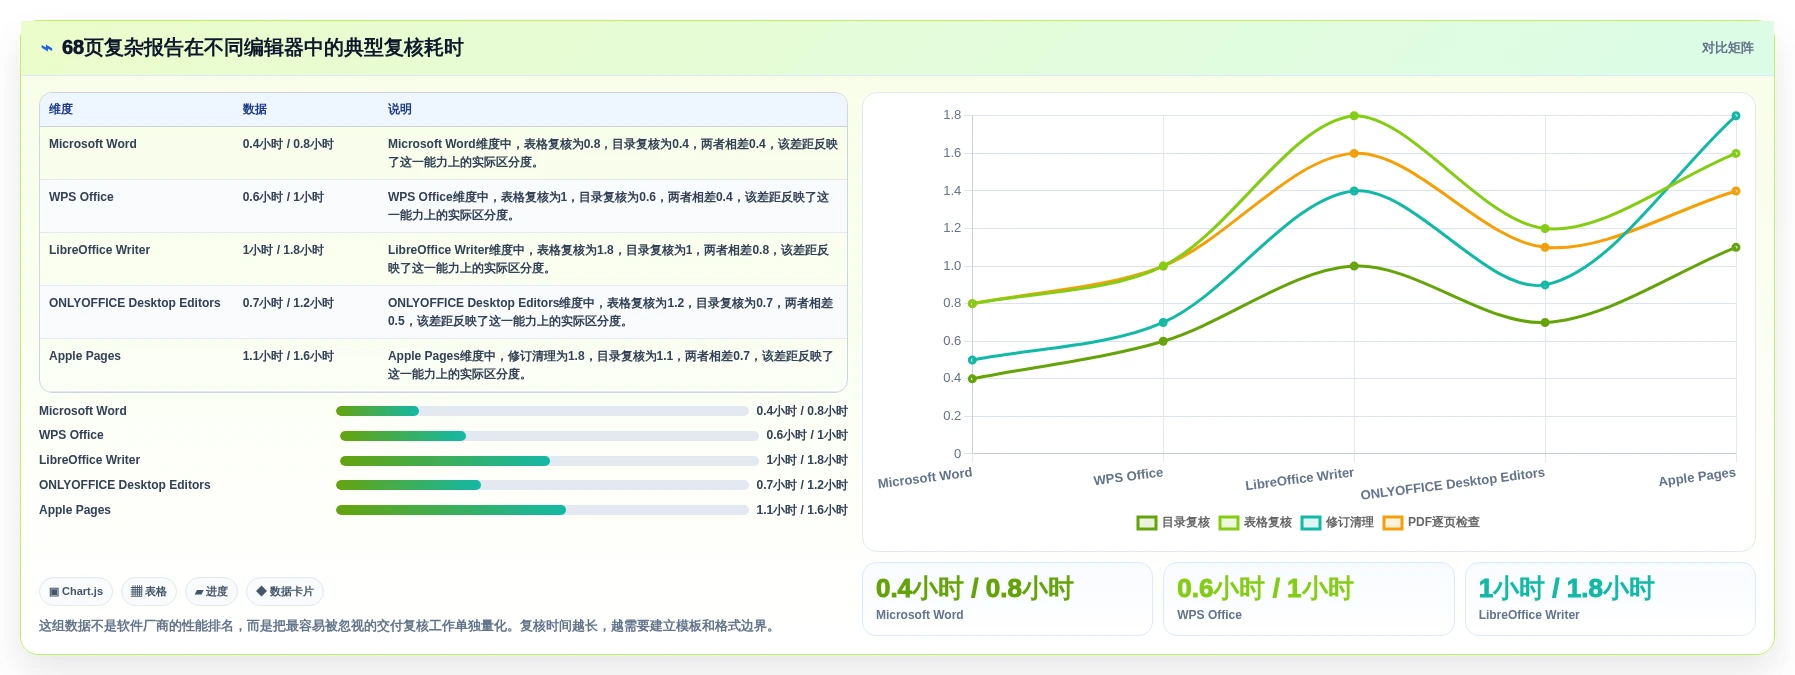This screenshot has width=1795, height=675.
Task: Click the 目录复核 green legend swatch
Action: point(1147,522)
